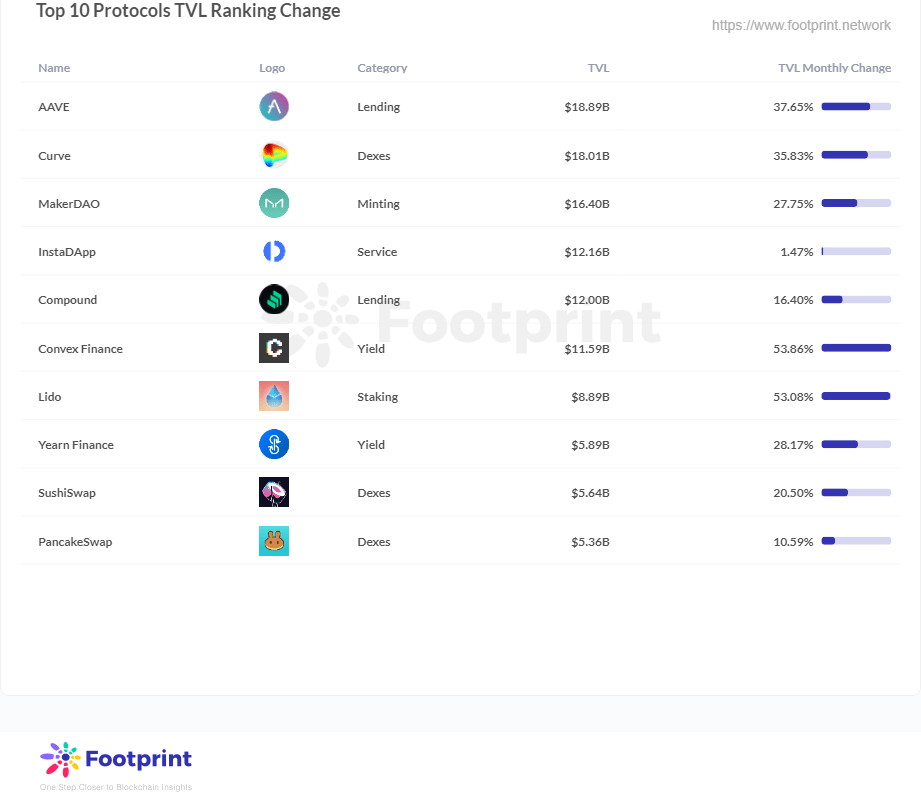Open the InstaDApp logo icon

(273, 251)
